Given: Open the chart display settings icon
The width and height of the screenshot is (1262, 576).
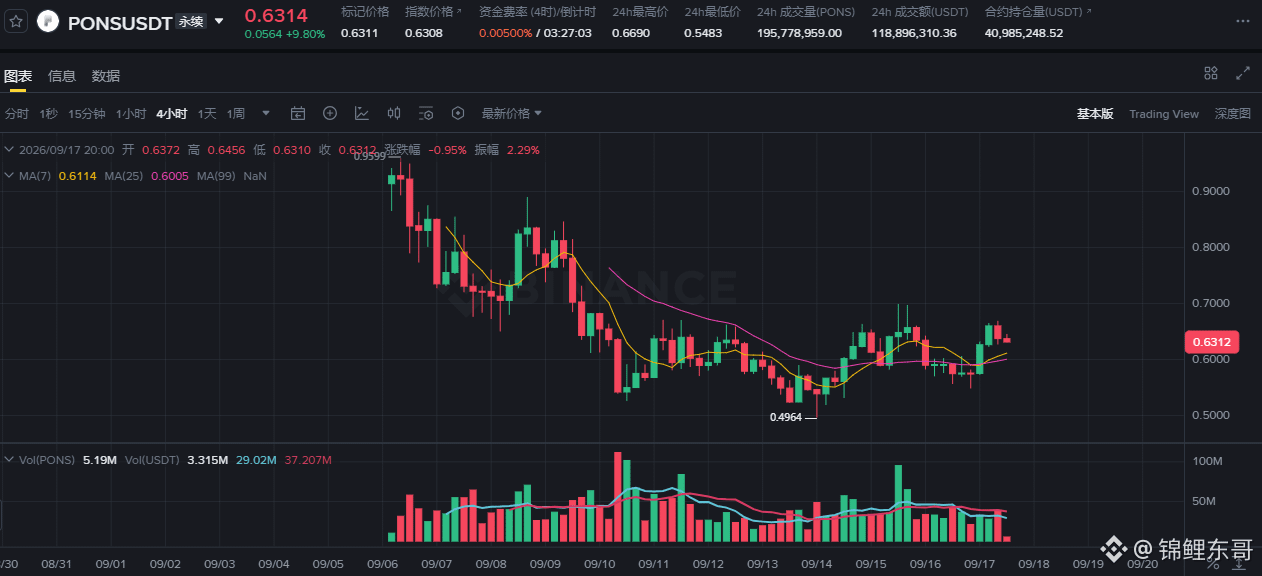Looking at the screenshot, I should tap(426, 113).
